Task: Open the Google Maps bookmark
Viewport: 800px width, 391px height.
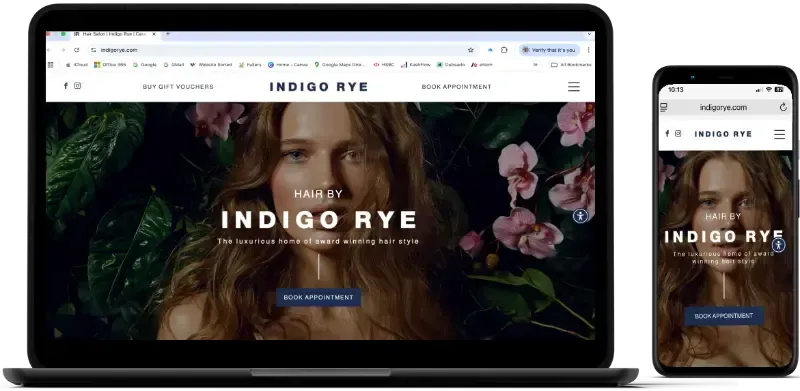Action: click(340, 65)
